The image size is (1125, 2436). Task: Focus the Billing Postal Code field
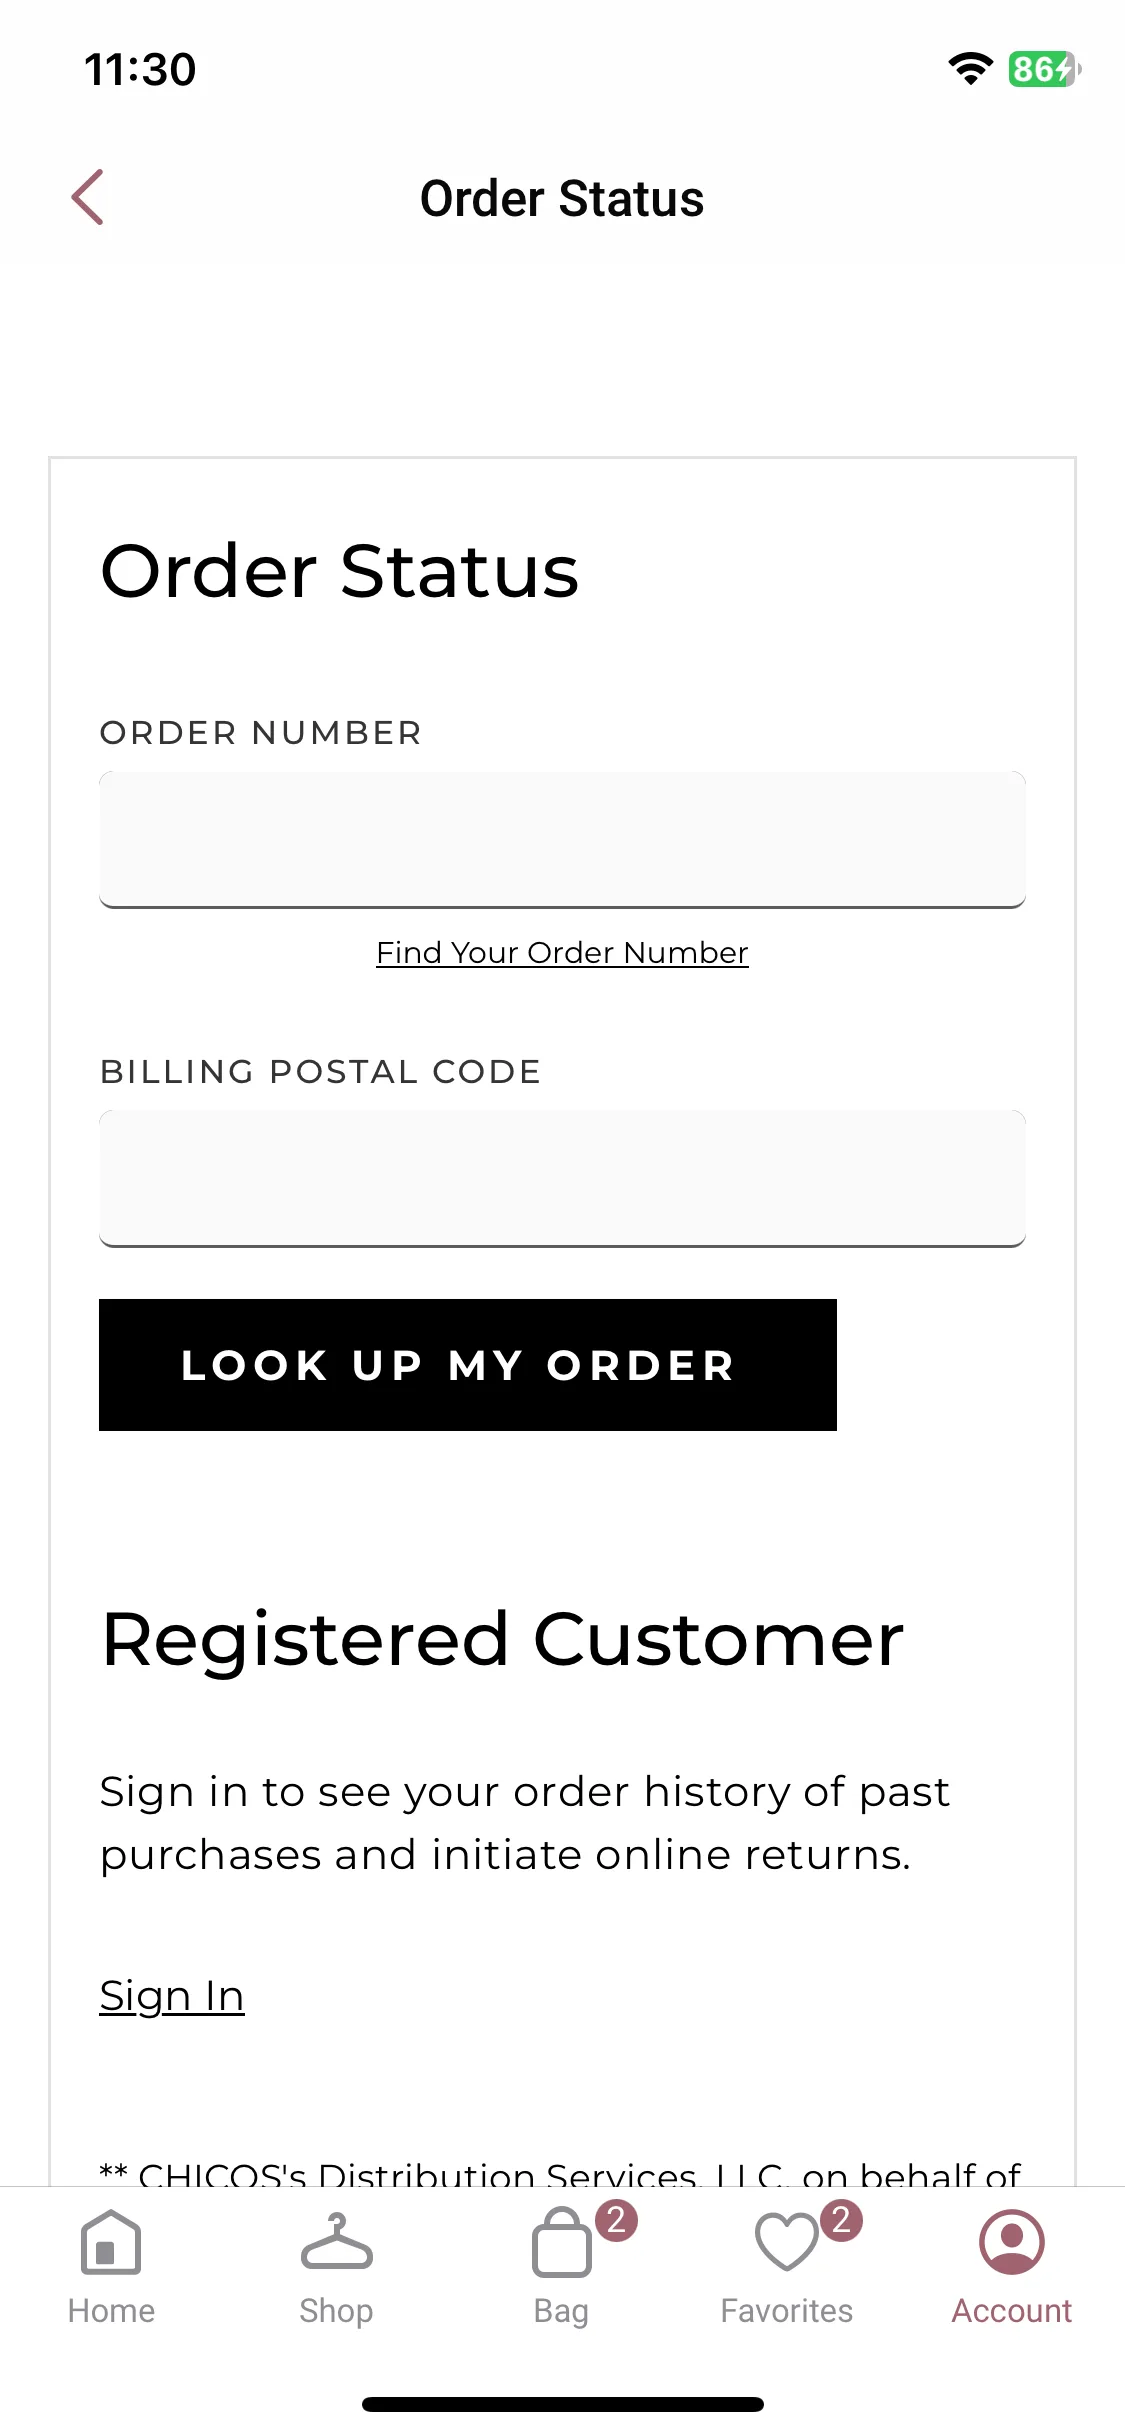562,1178
